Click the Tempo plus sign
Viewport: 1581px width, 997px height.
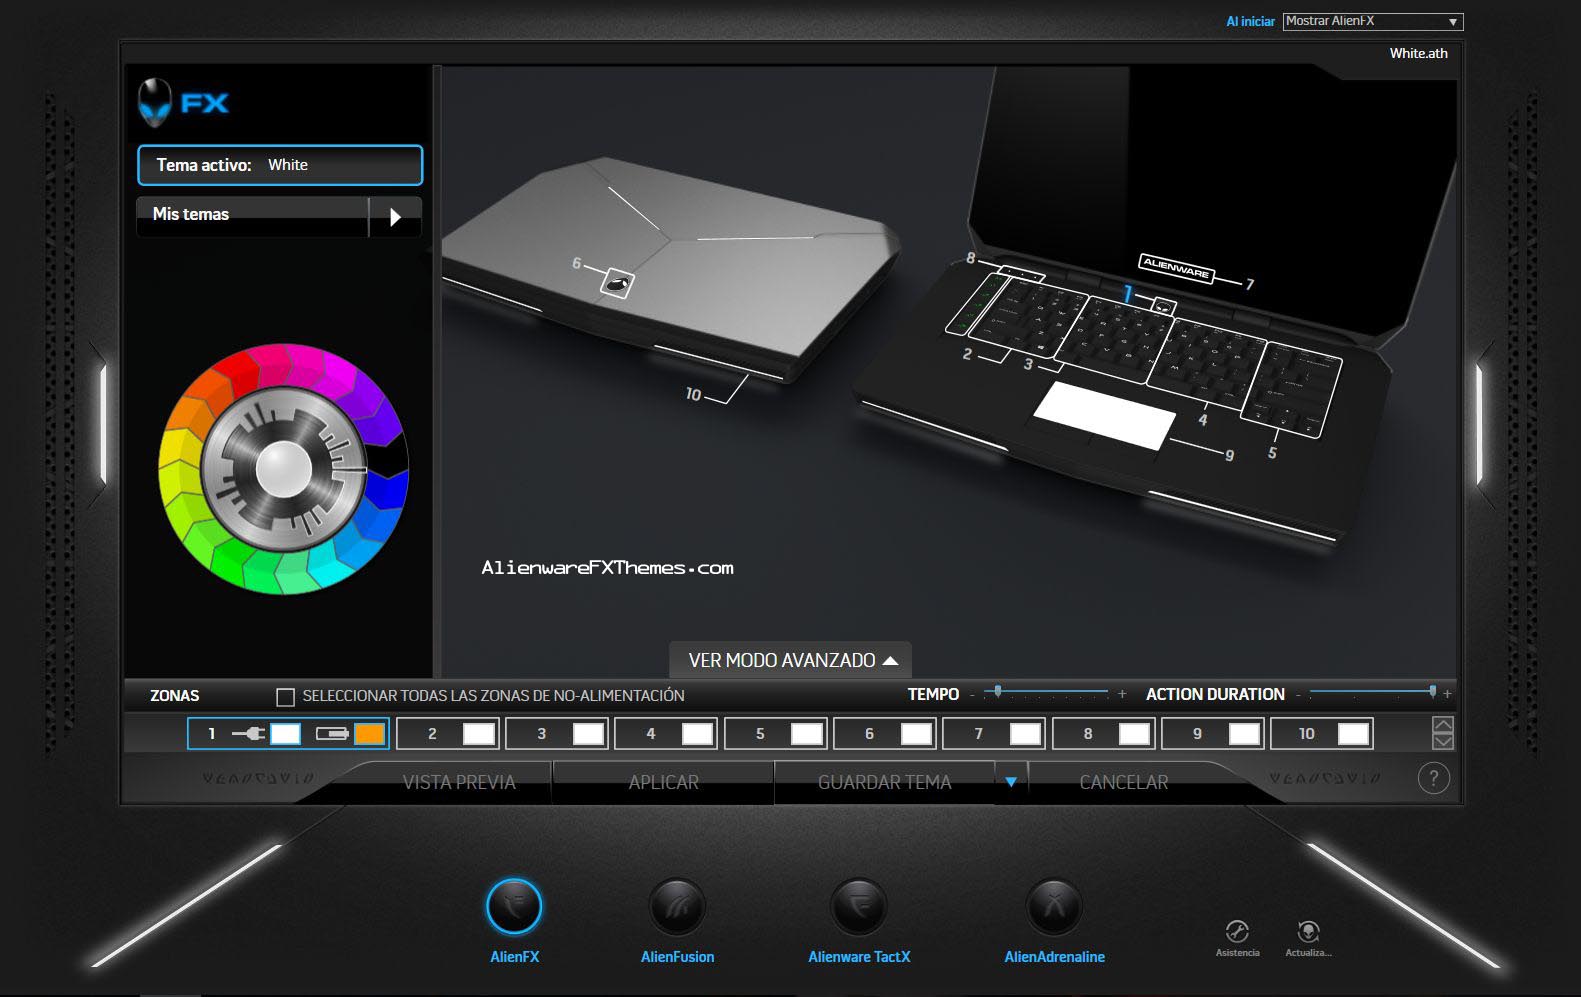[1122, 694]
